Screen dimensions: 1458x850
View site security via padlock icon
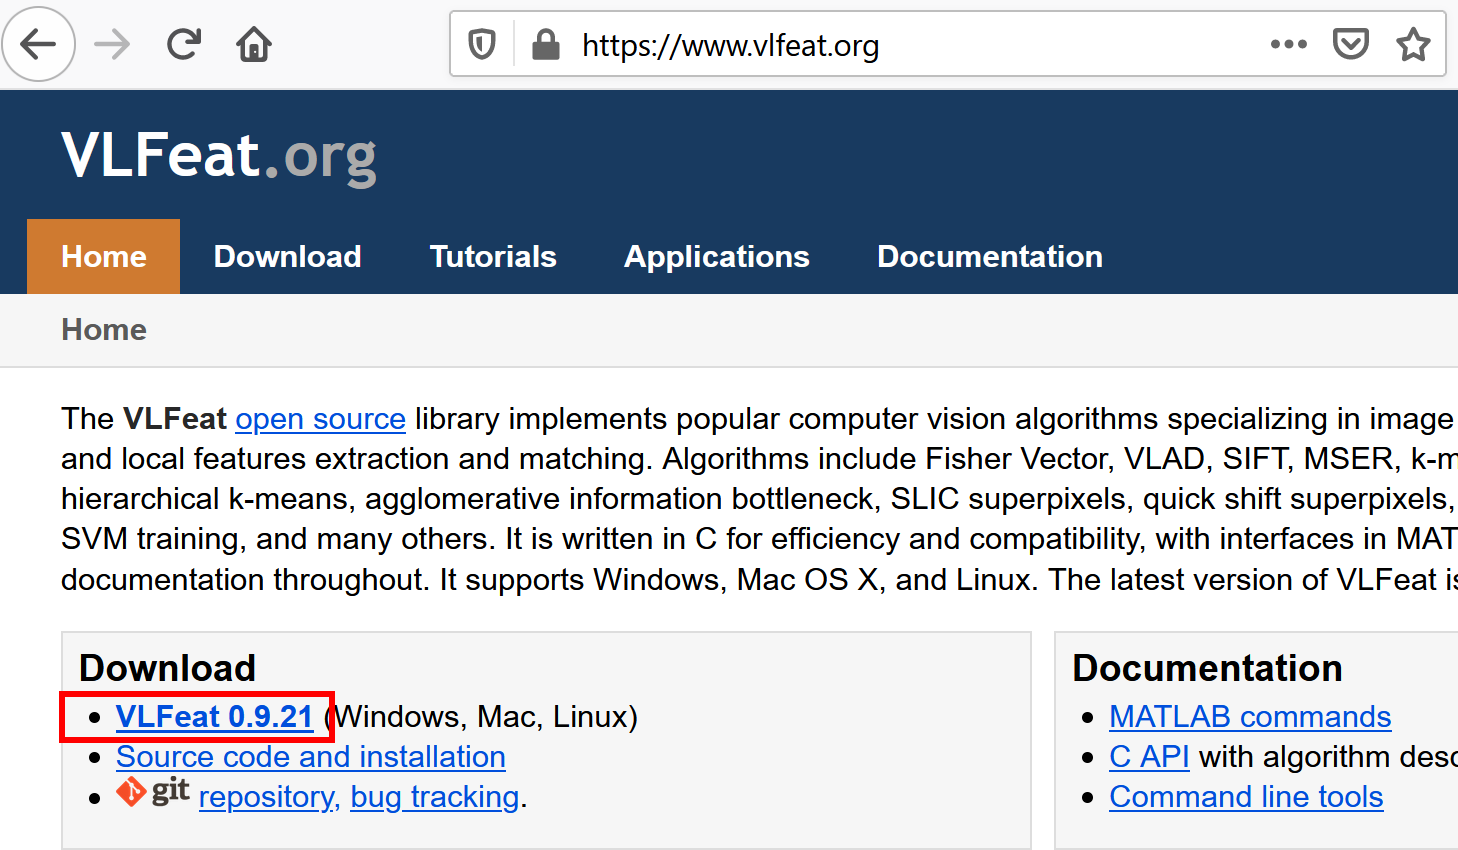click(545, 44)
